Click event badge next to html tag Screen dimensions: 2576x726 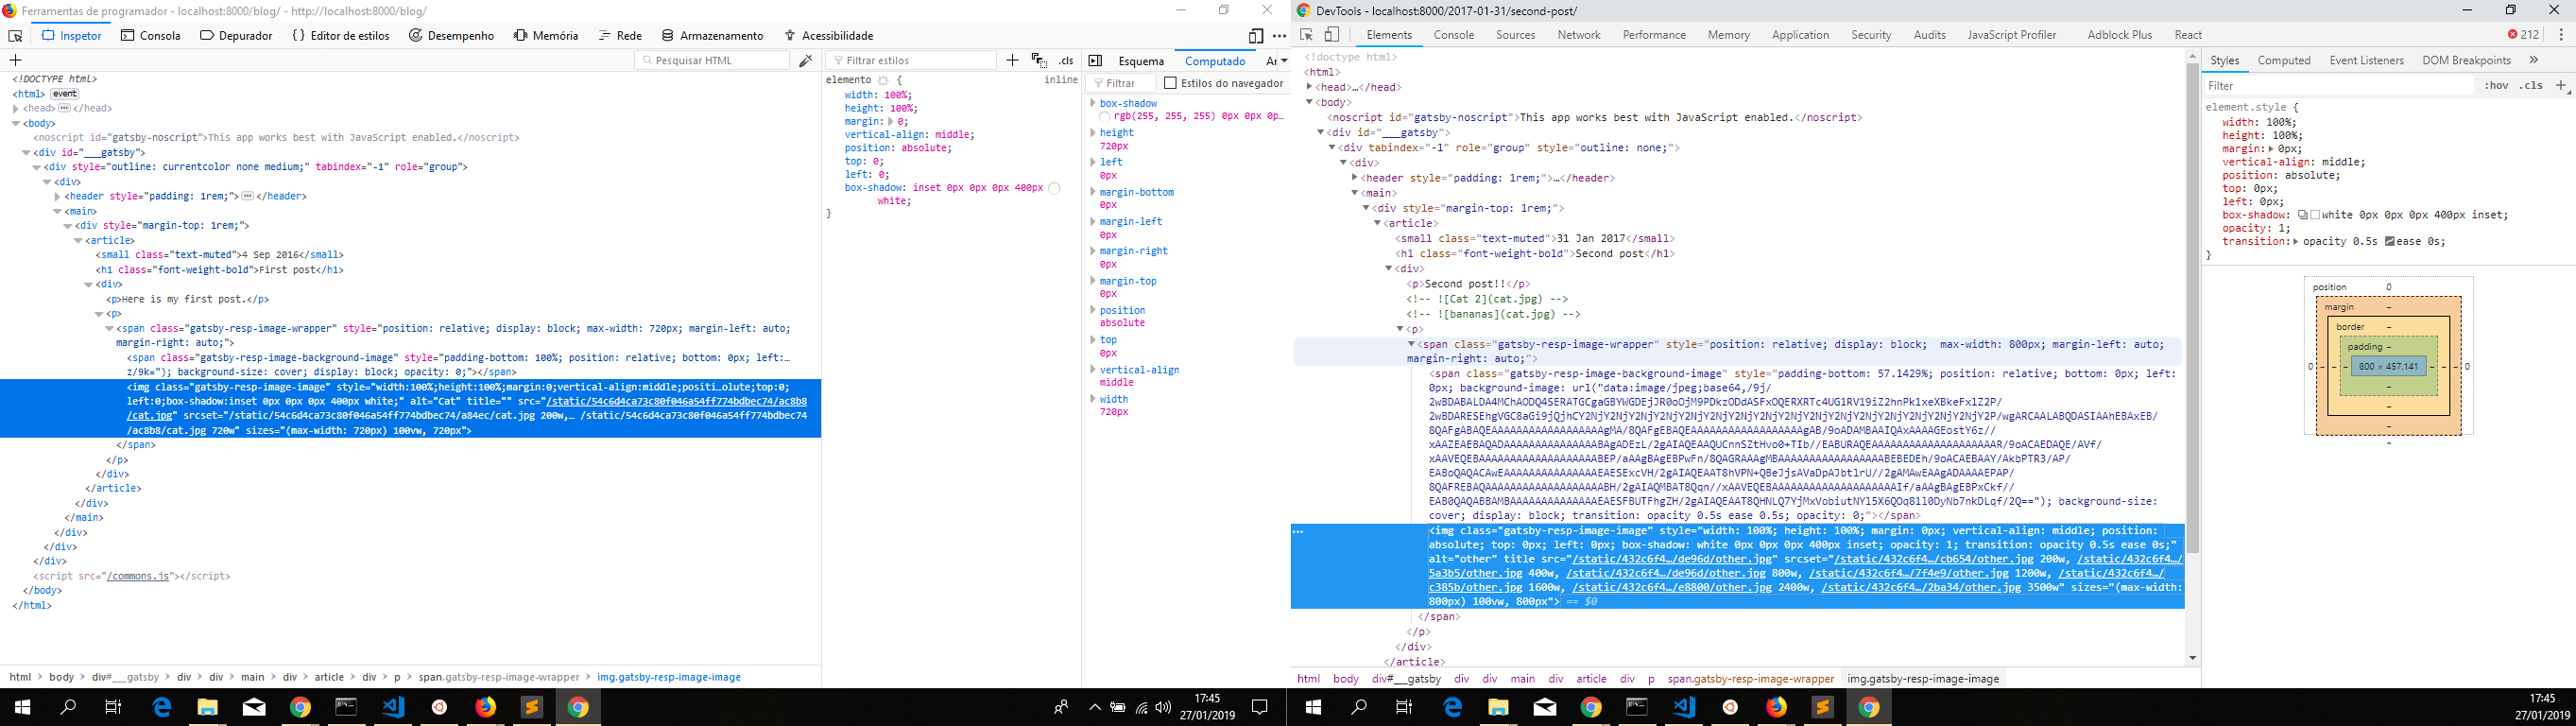pyautogui.click(x=65, y=94)
